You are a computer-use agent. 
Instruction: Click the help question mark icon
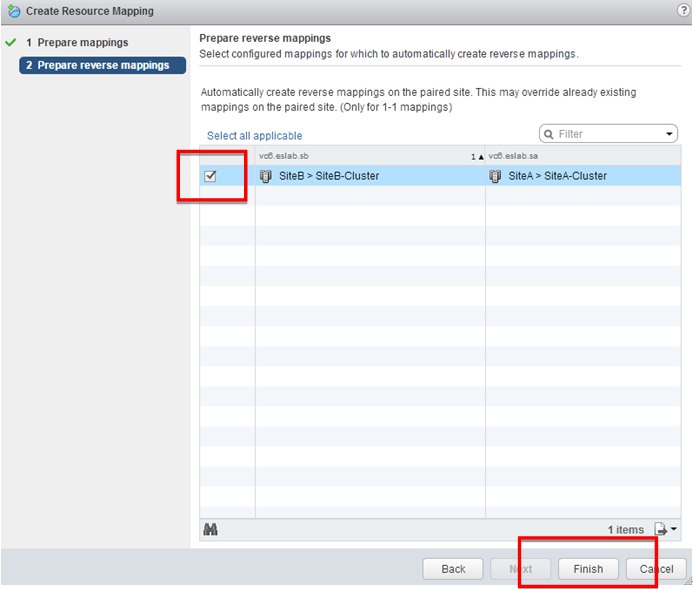(683, 10)
